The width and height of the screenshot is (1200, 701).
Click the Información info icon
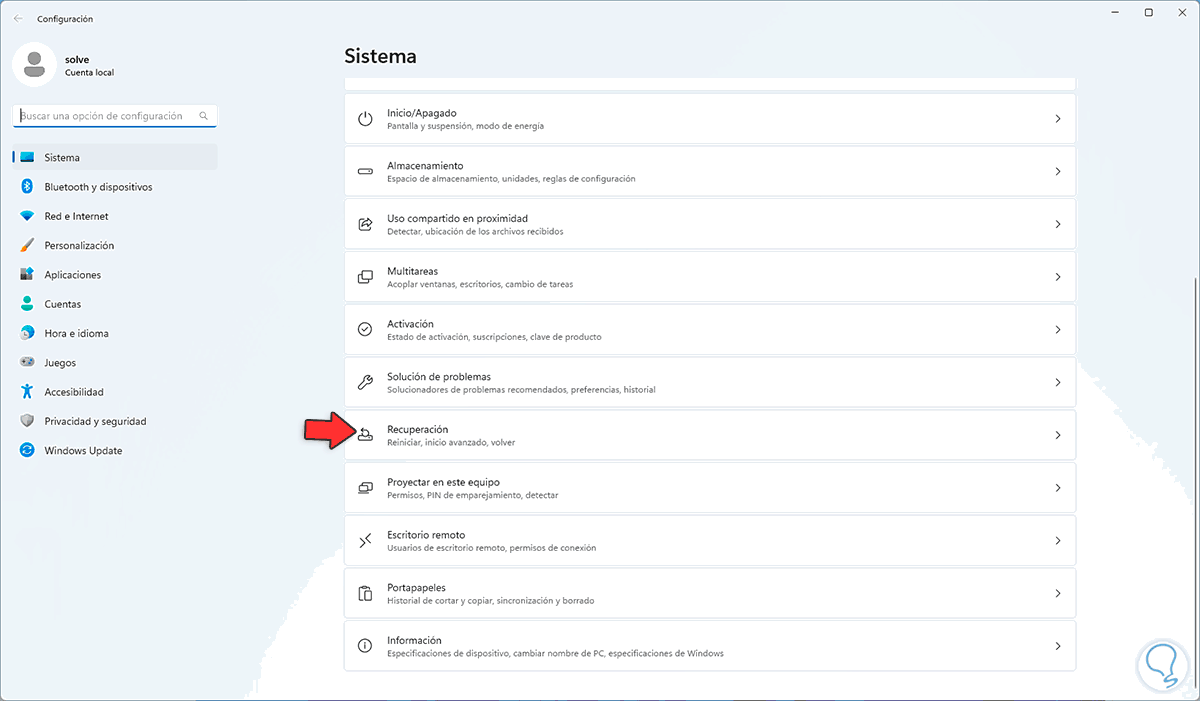tap(366, 646)
